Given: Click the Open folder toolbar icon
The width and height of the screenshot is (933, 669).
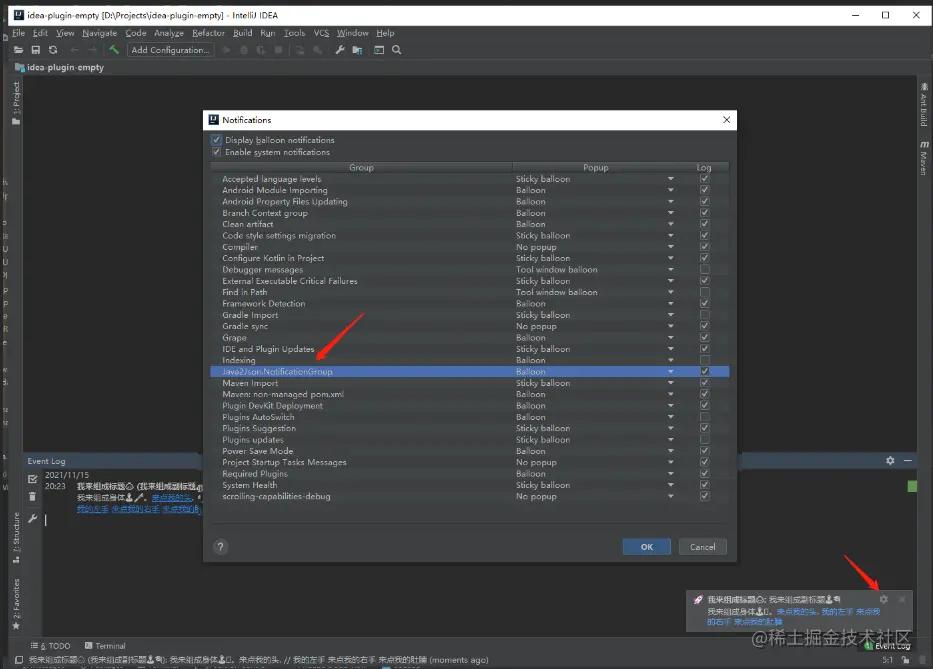Looking at the screenshot, I should point(18,50).
